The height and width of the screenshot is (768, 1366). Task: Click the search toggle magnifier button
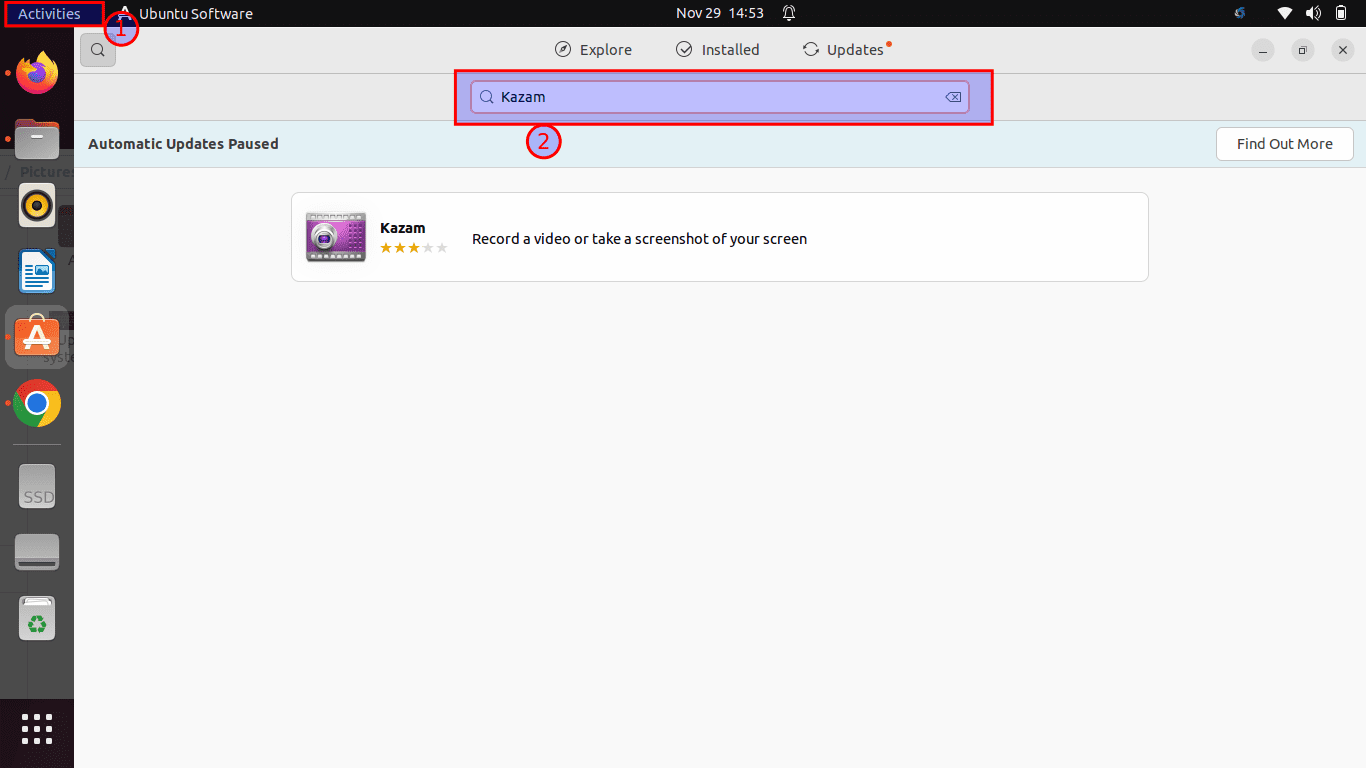(98, 50)
